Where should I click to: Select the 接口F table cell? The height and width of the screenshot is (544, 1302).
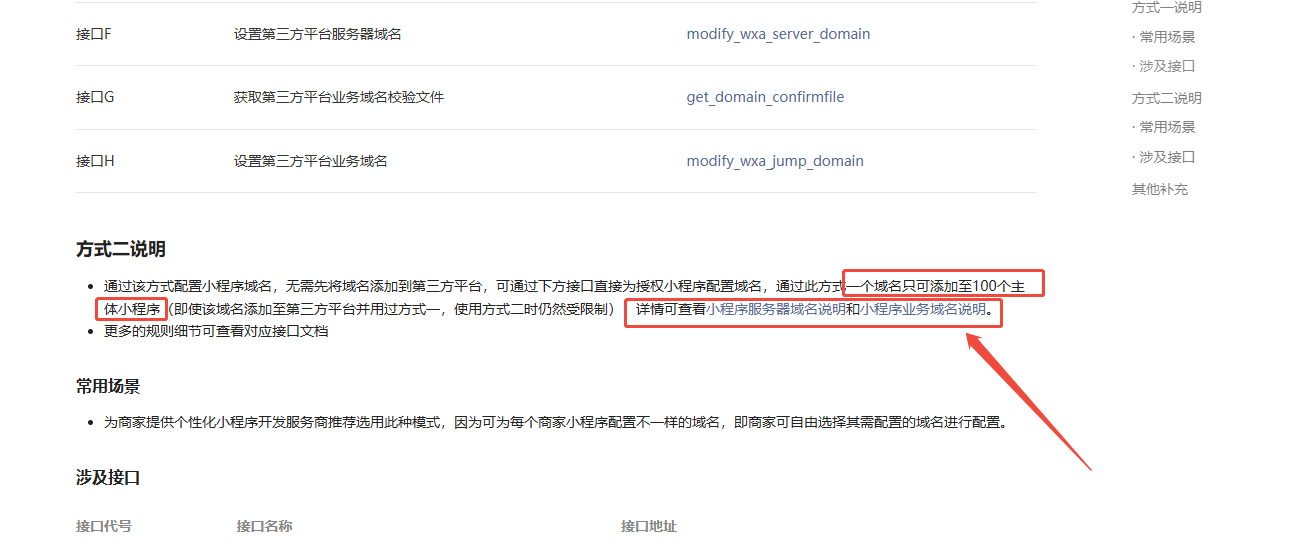tap(94, 34)
